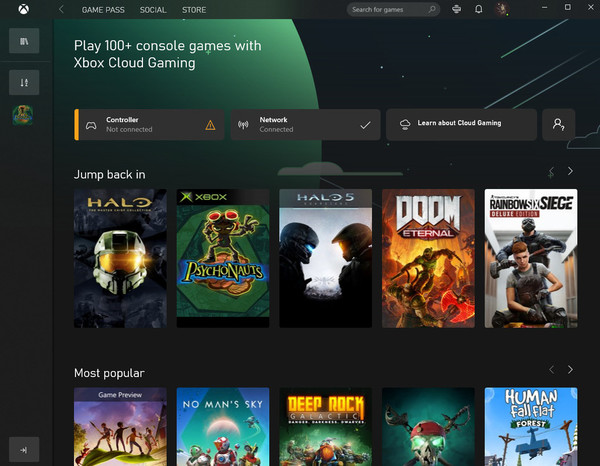600x466 pixels.
Task: Open the profile avatar menu
Action: click(x=502, y=9)
